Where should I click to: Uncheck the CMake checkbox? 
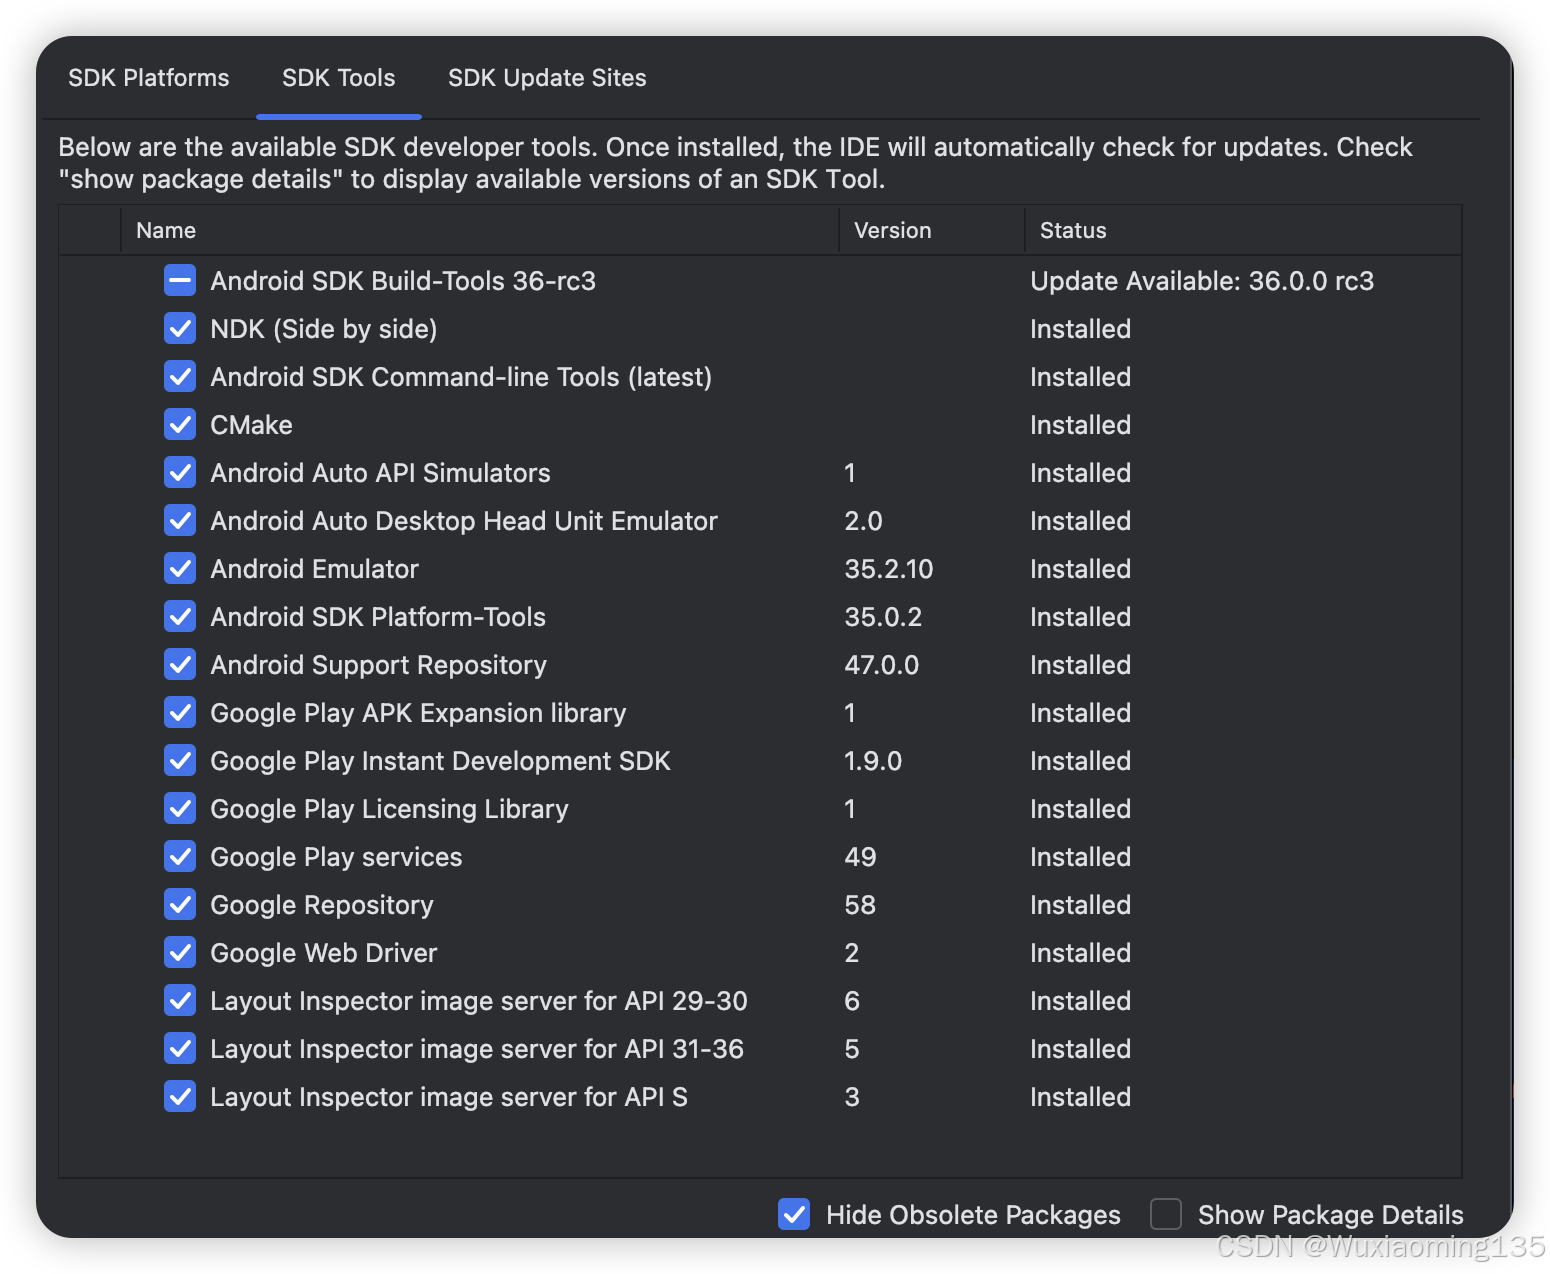tap(180, 425)
